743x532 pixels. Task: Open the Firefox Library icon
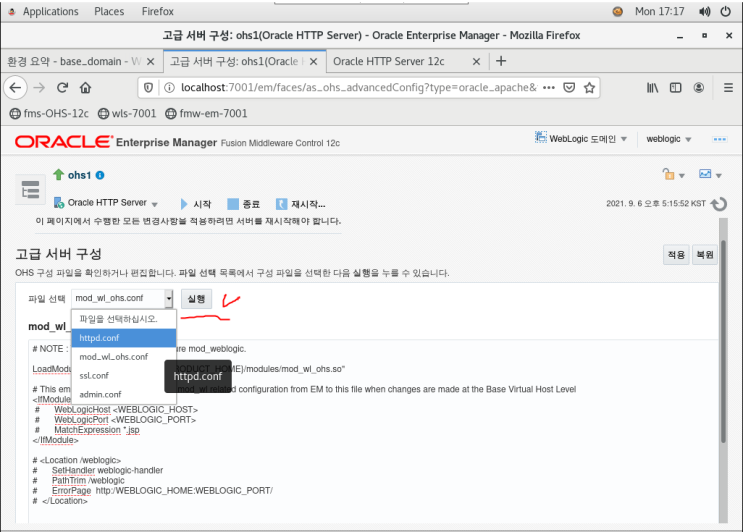click(652, 88)
